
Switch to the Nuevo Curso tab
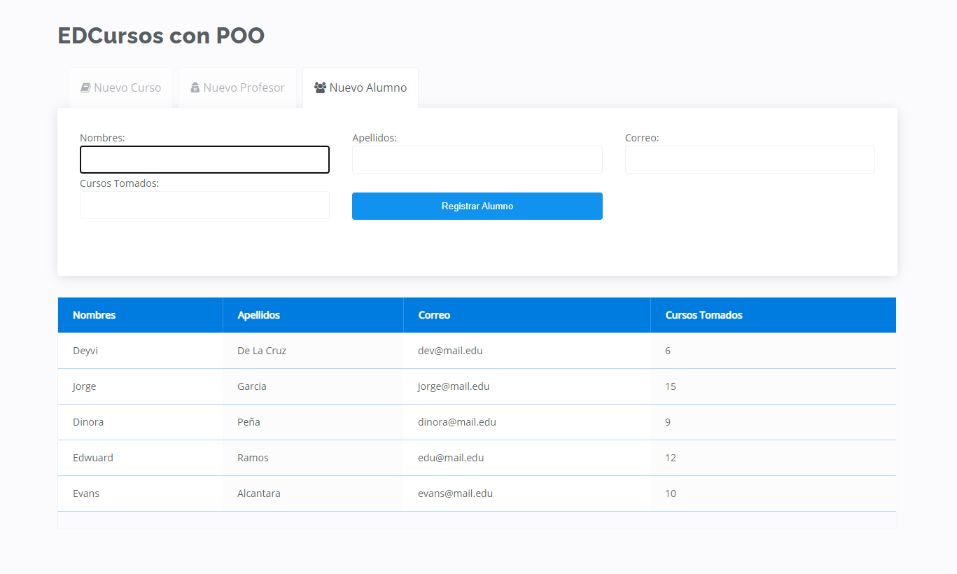121,88
